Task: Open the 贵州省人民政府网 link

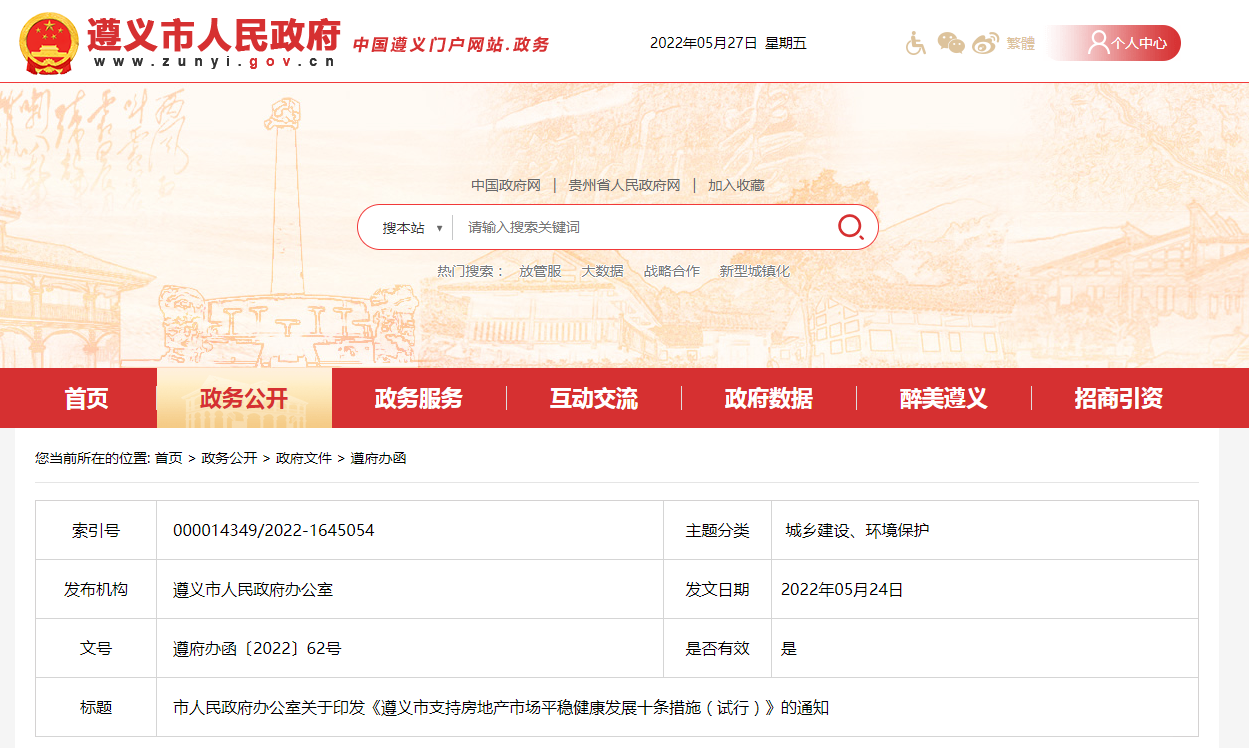Action: click(x=624, y=185)
